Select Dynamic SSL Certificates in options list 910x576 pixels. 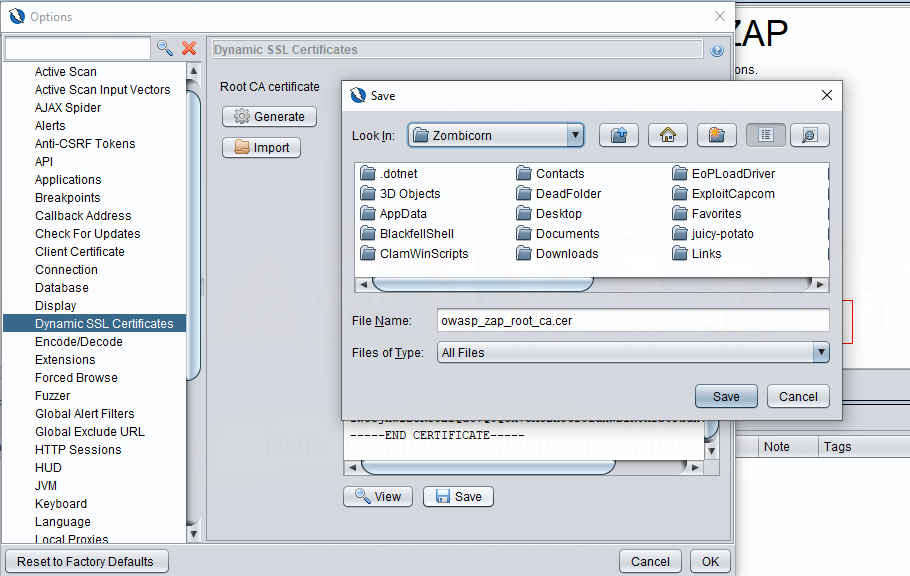tap(95, 323)
